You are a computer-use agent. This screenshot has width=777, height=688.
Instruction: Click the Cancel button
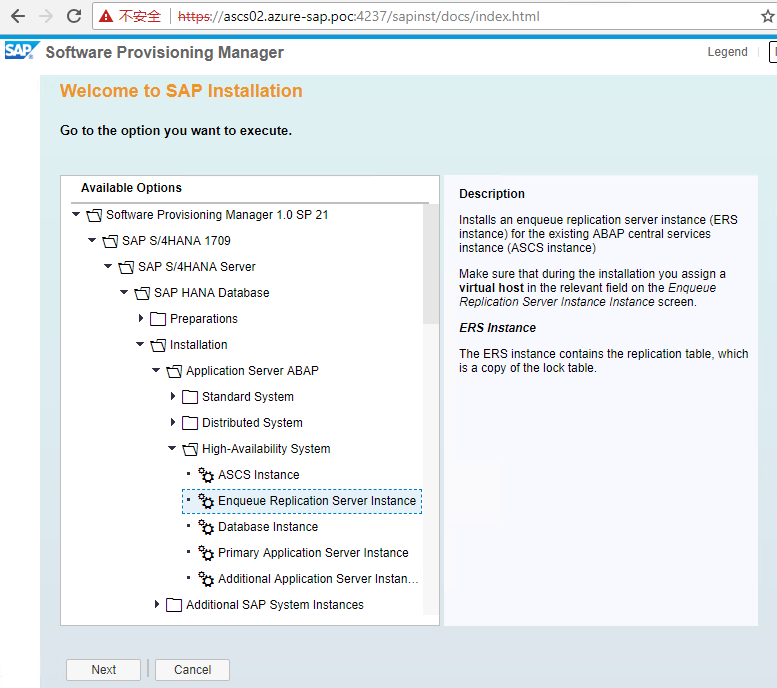click(x=192, y=670)
